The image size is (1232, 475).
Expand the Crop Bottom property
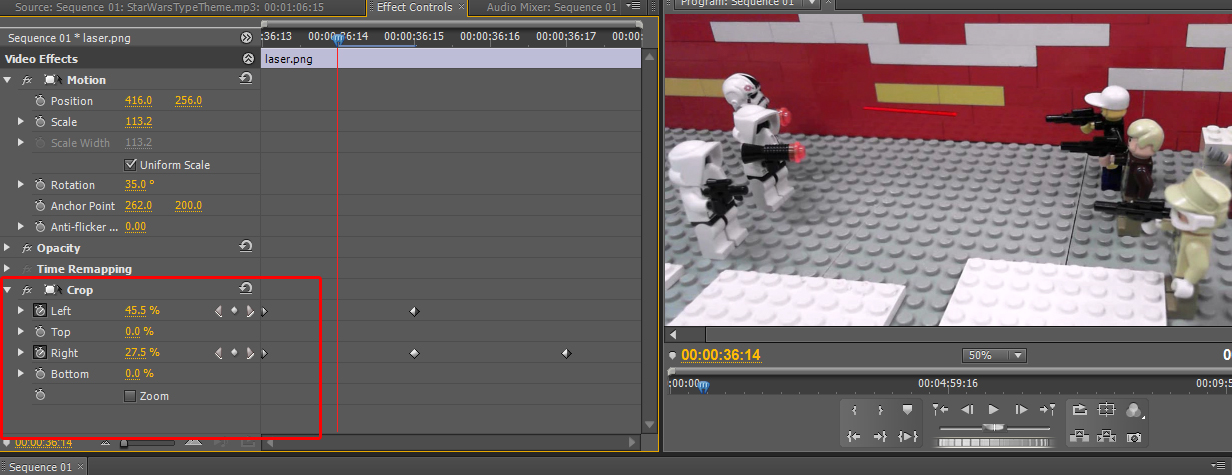tap(21, 374)
